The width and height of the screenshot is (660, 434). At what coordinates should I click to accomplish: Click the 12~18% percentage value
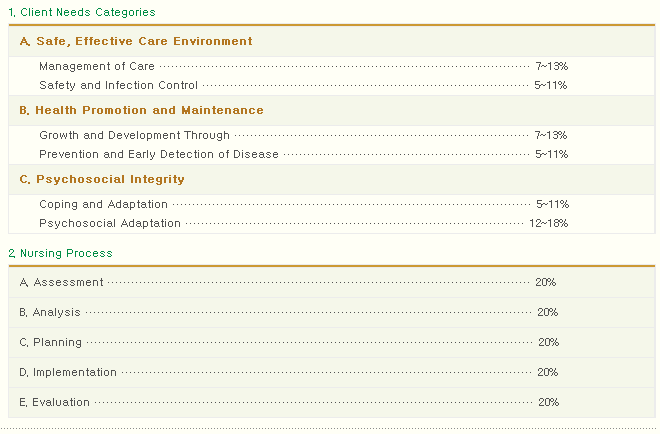[x=548, y=224]
